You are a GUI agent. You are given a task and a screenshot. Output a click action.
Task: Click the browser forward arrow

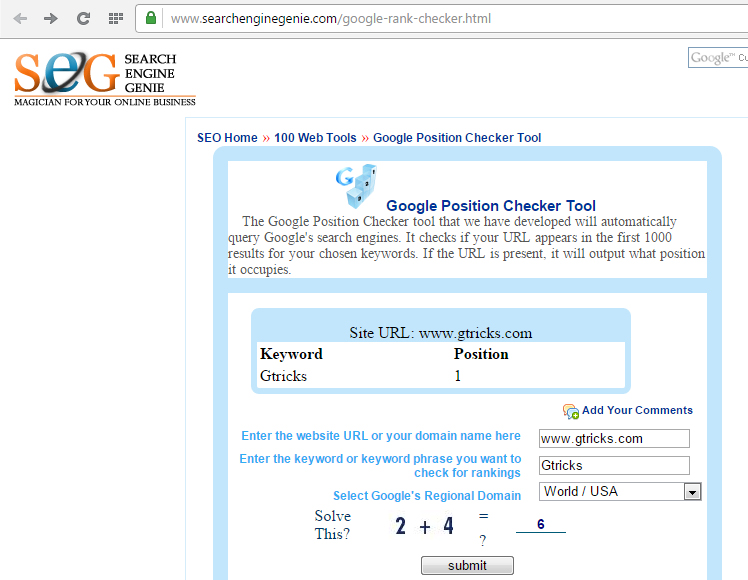click(x=51, y=19)
